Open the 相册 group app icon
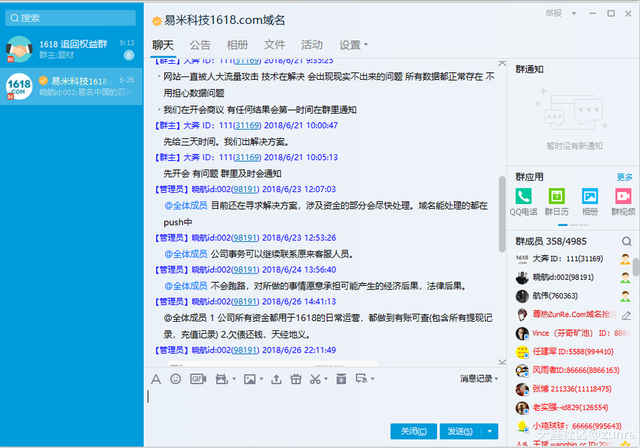The width and height of the screenshot is (640, 448). point(590,196)
